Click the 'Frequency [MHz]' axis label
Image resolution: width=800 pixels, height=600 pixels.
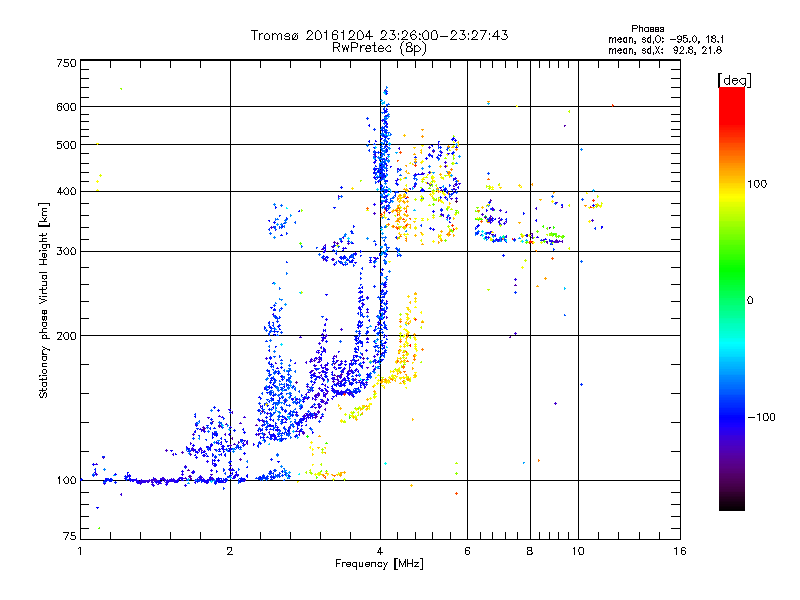379,564
